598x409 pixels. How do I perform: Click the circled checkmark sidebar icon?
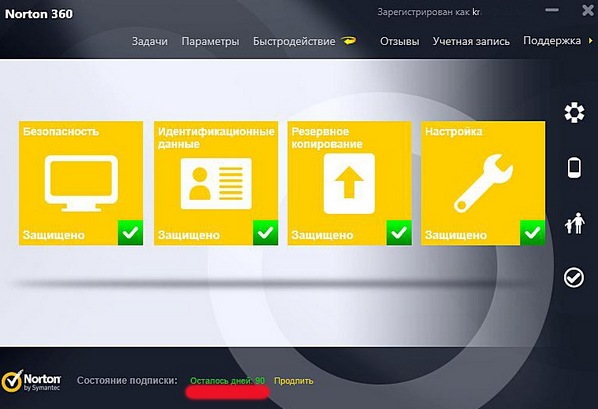574,277
